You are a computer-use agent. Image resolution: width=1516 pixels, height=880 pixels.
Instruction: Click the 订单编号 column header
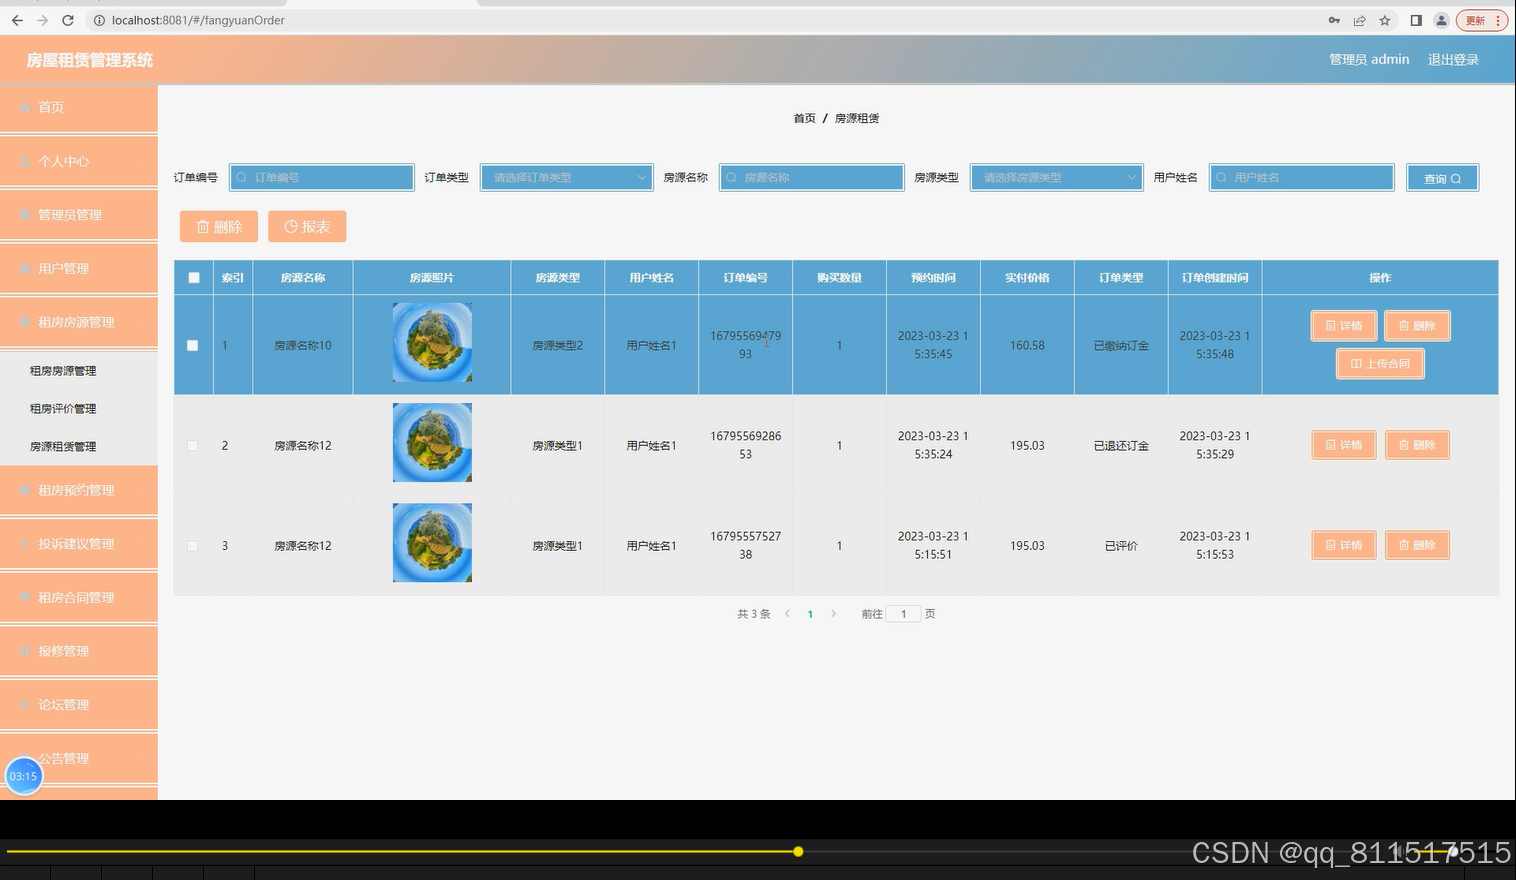coord(745,278)
